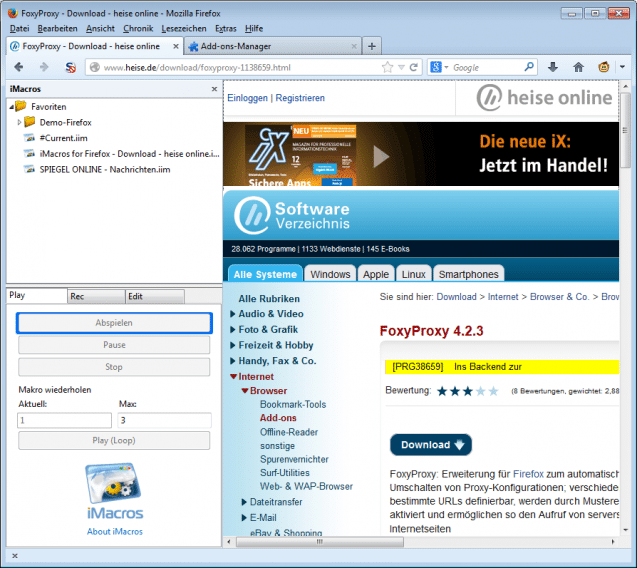
Task: Open the downloads arrow icon
Action: 552,67
